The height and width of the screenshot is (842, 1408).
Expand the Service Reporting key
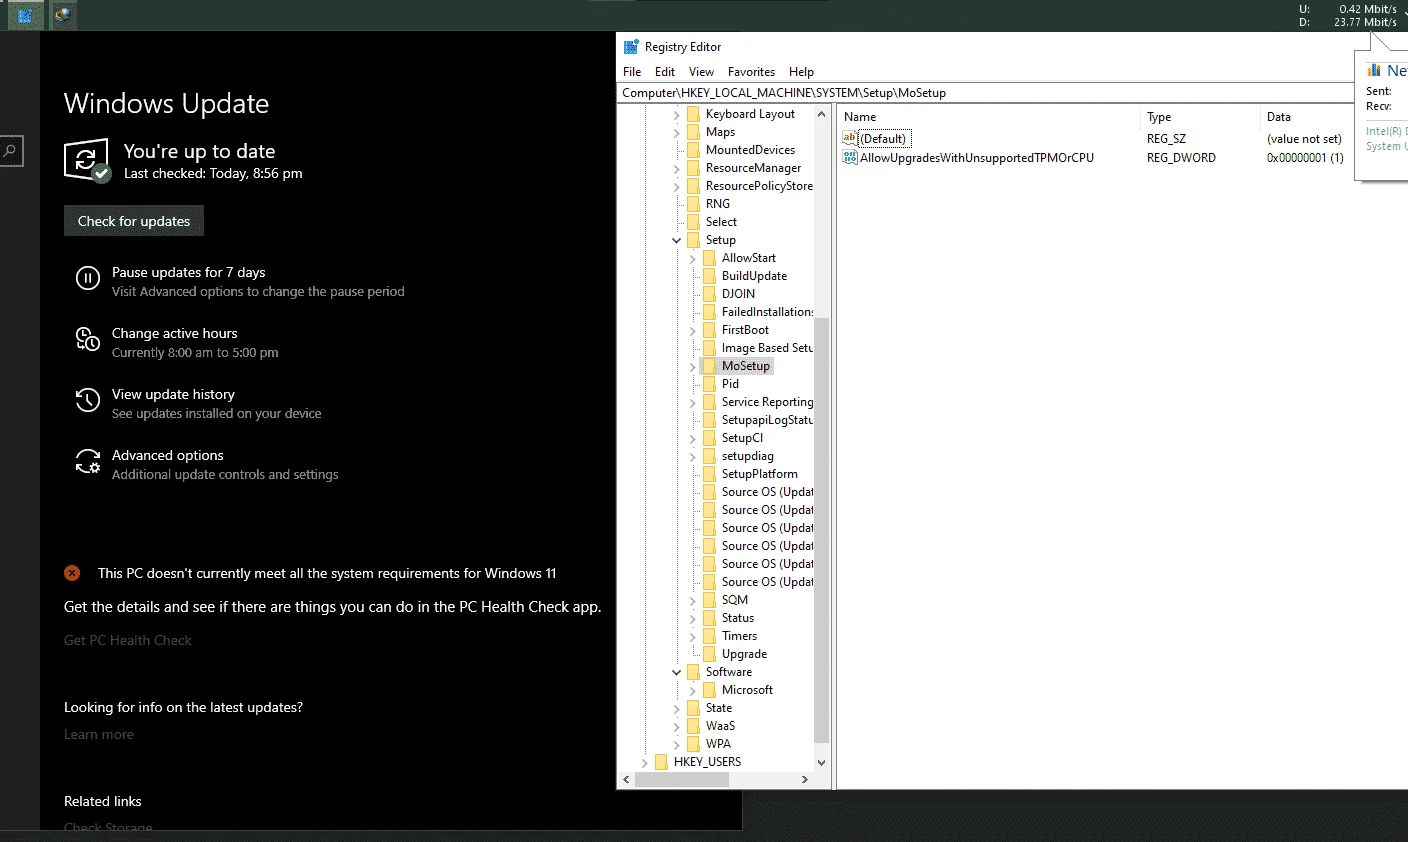(693, 402)
